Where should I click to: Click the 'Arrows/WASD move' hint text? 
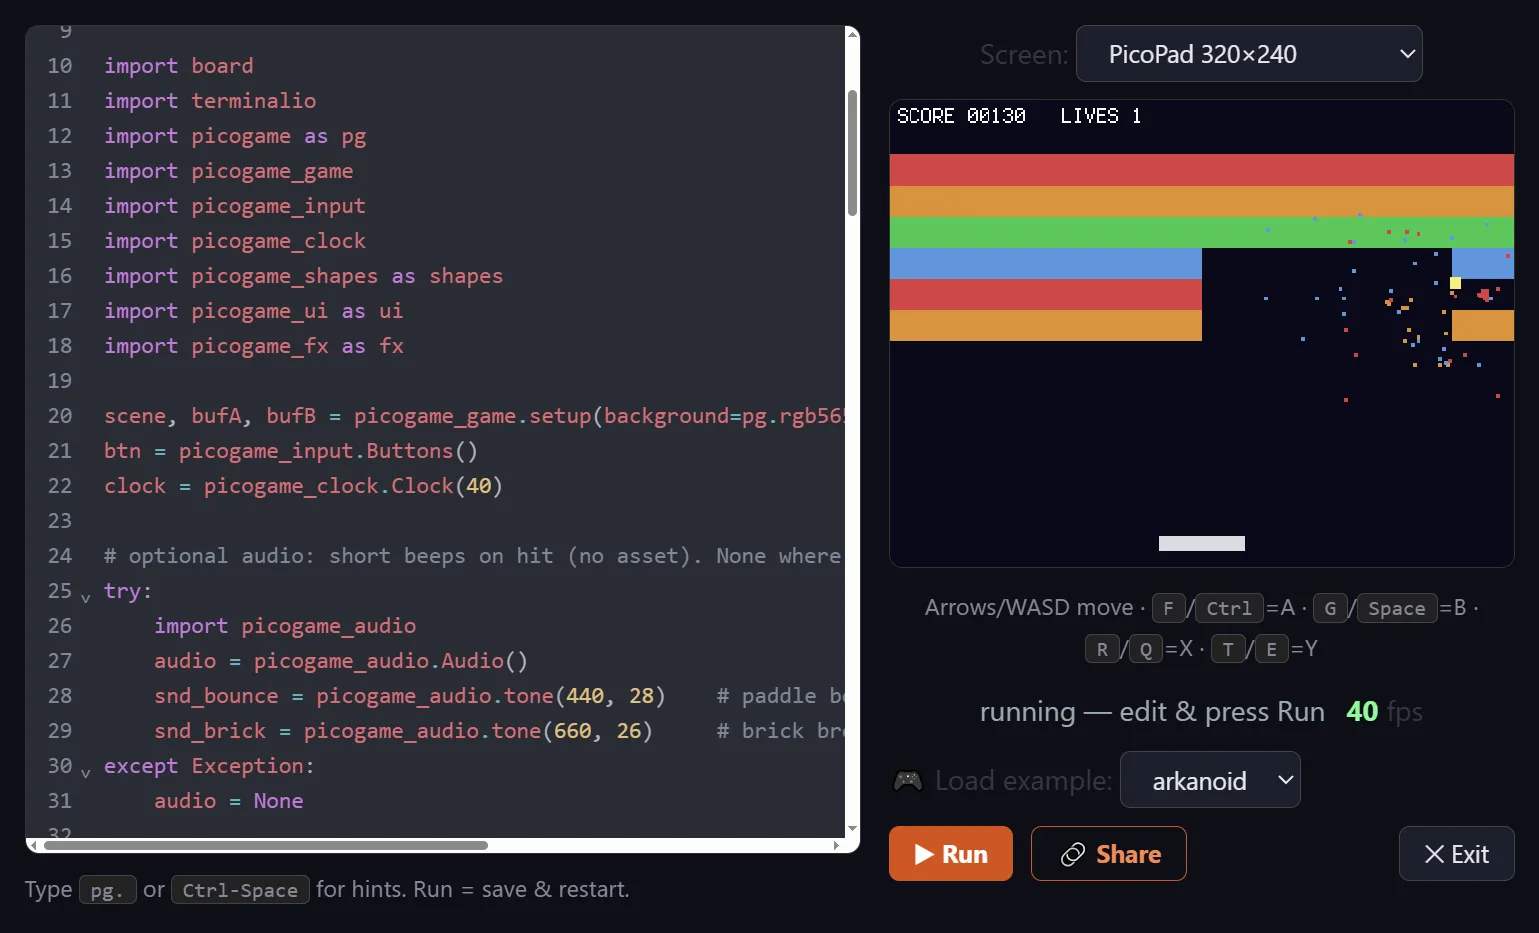click(1029, 607)
